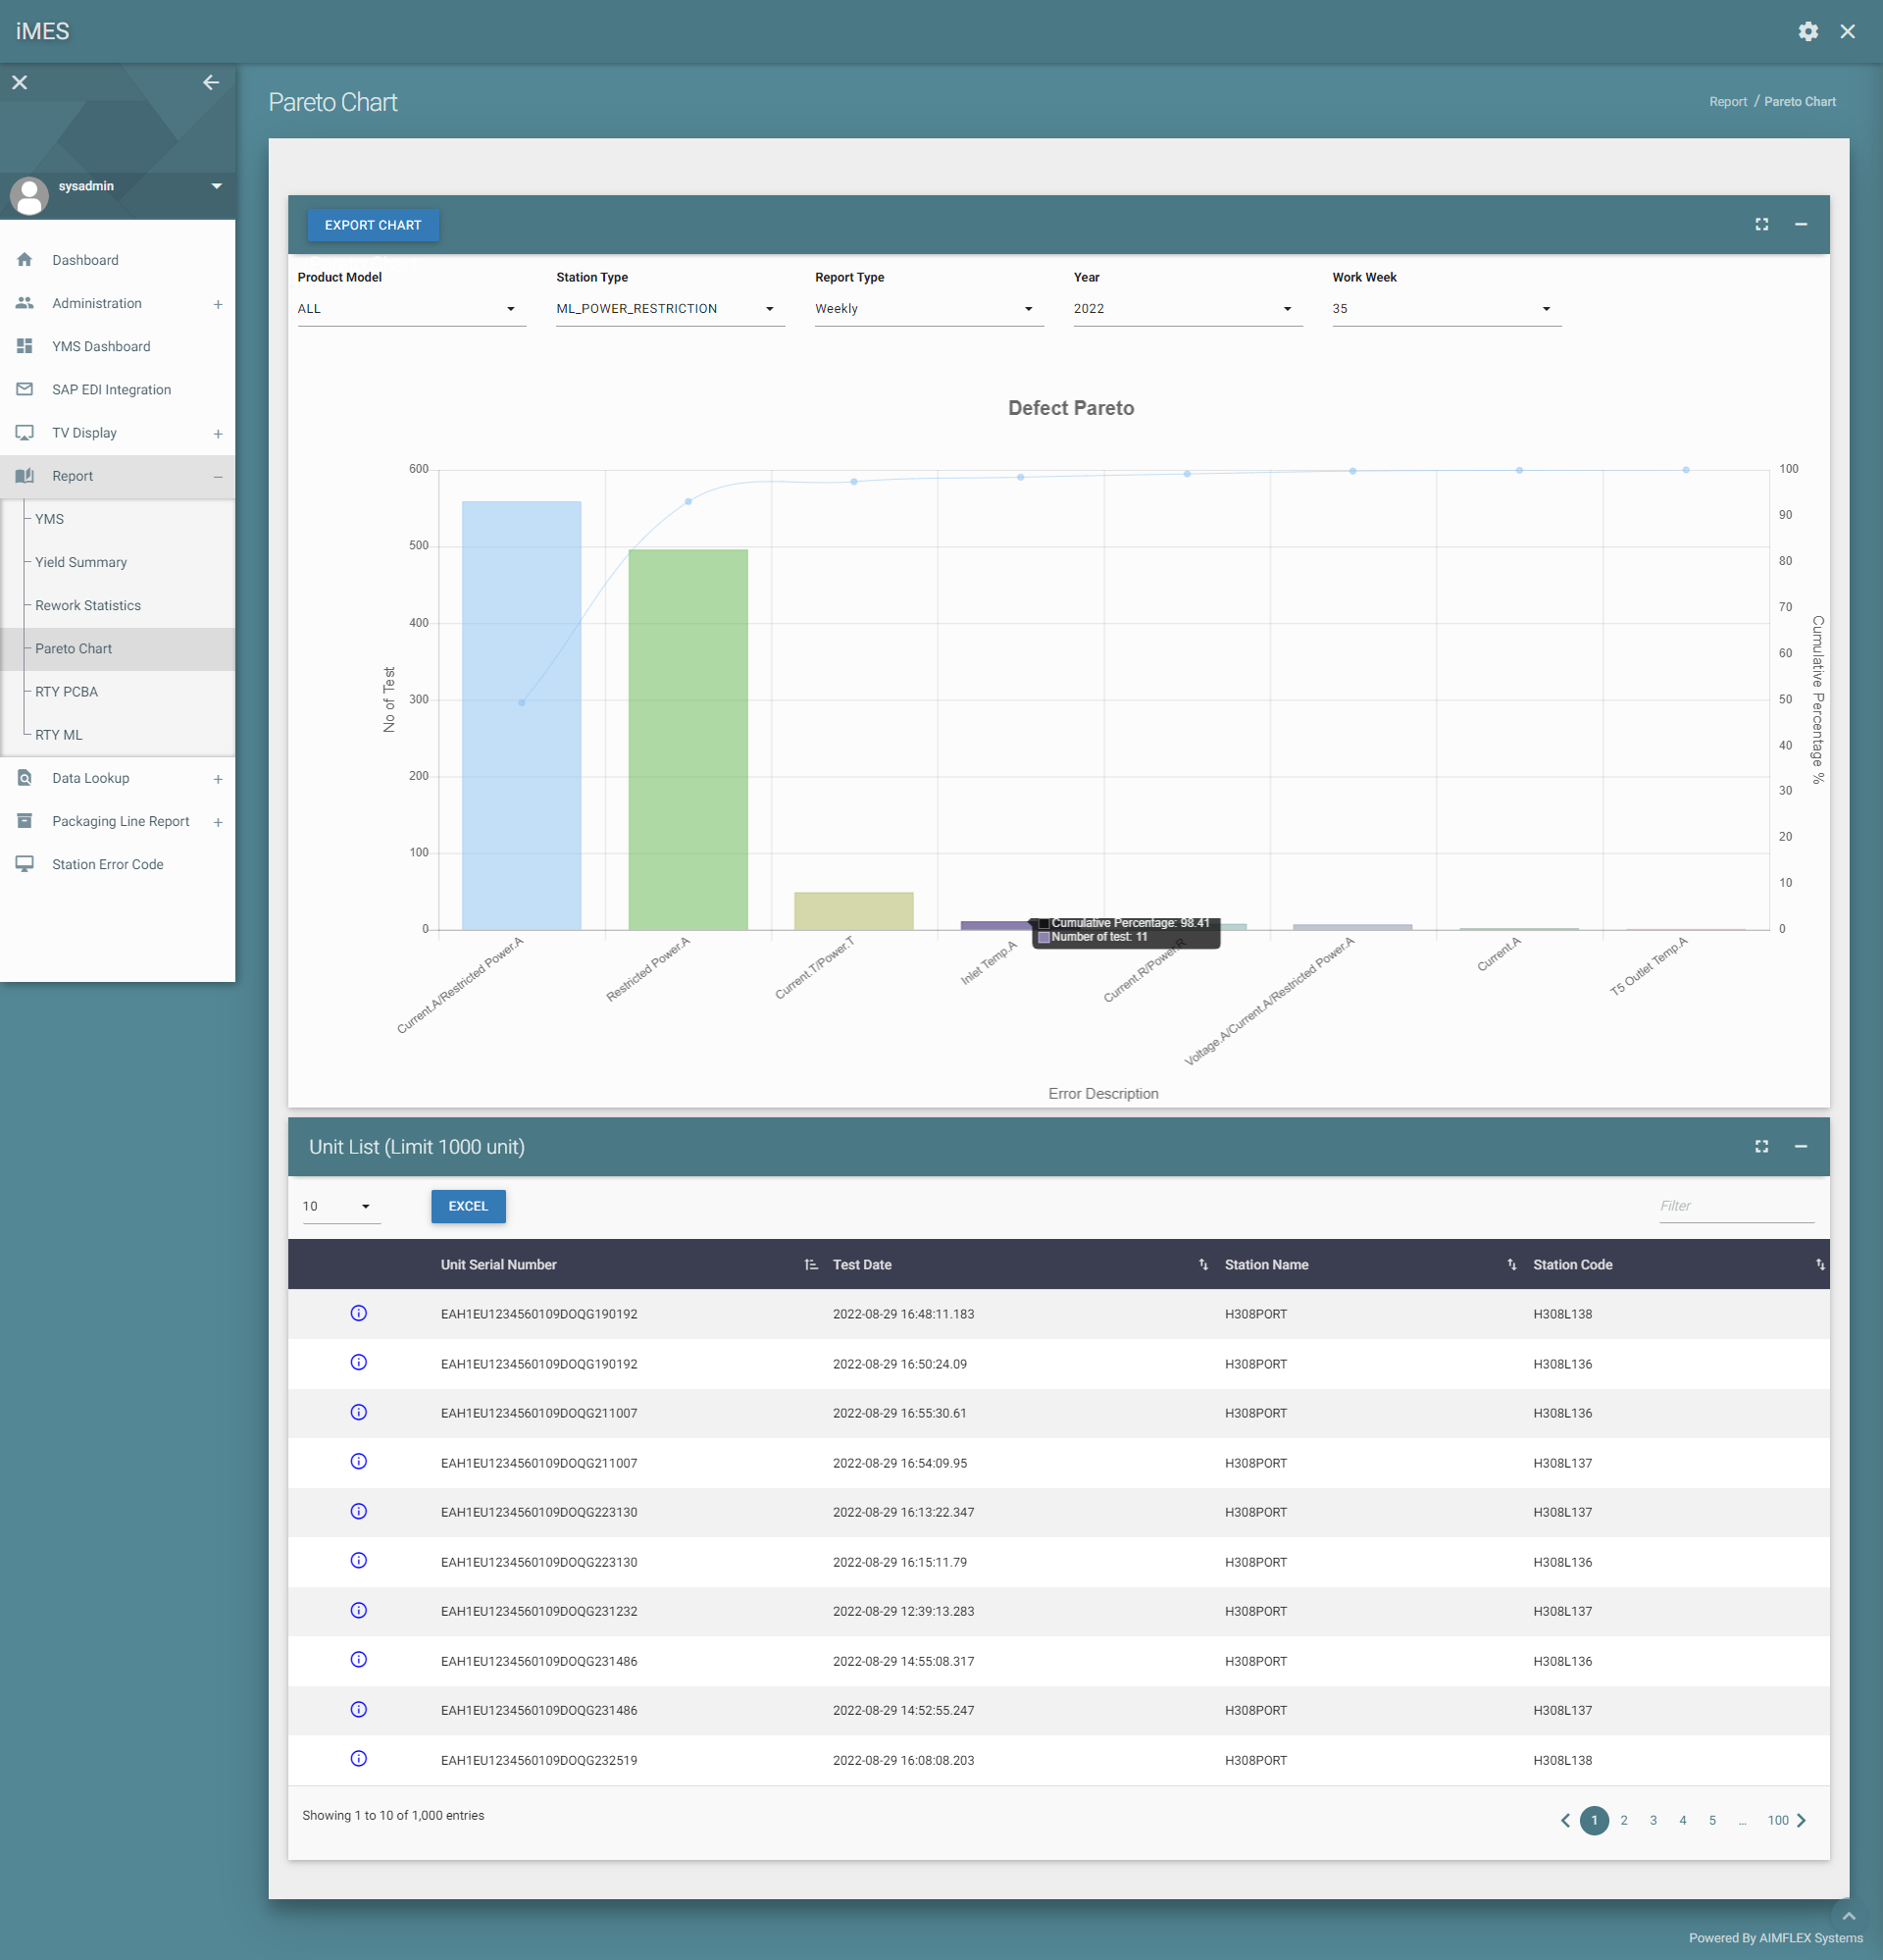Click the SAP EDI Integration mail icon
Viewport: 1883px width, 1960px height.
coord(25,389)
